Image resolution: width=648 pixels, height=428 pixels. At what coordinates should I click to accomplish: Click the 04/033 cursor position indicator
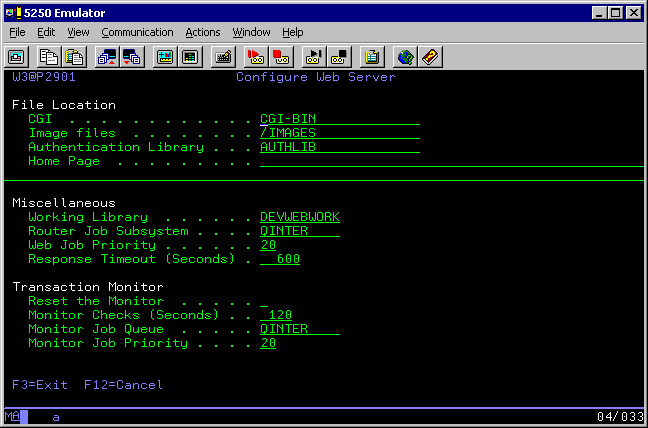[x=620, y=416]
